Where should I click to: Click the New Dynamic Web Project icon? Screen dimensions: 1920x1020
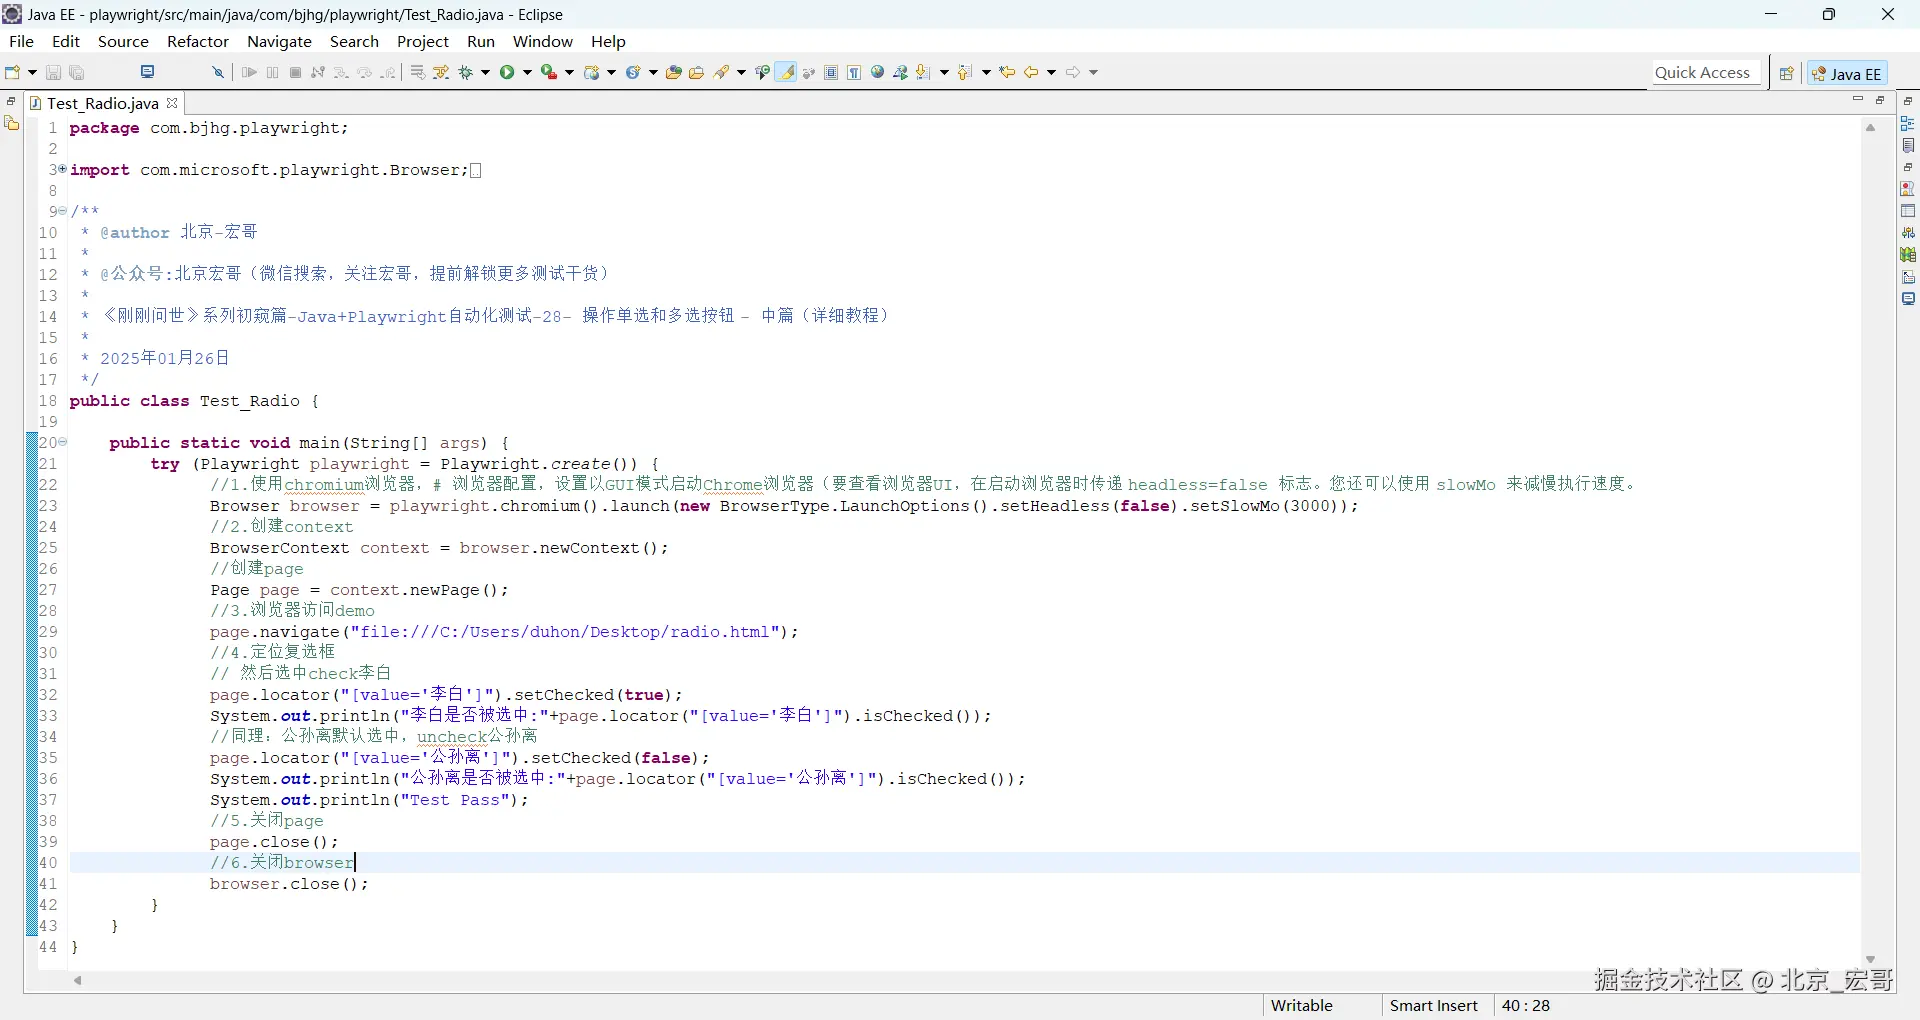pyautogui.click(x=592, y=72)
